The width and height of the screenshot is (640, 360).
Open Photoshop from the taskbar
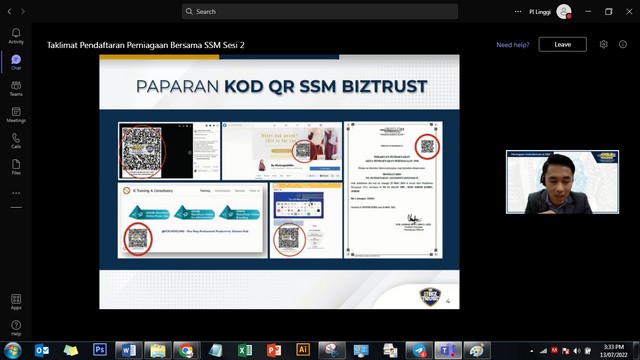100,350
